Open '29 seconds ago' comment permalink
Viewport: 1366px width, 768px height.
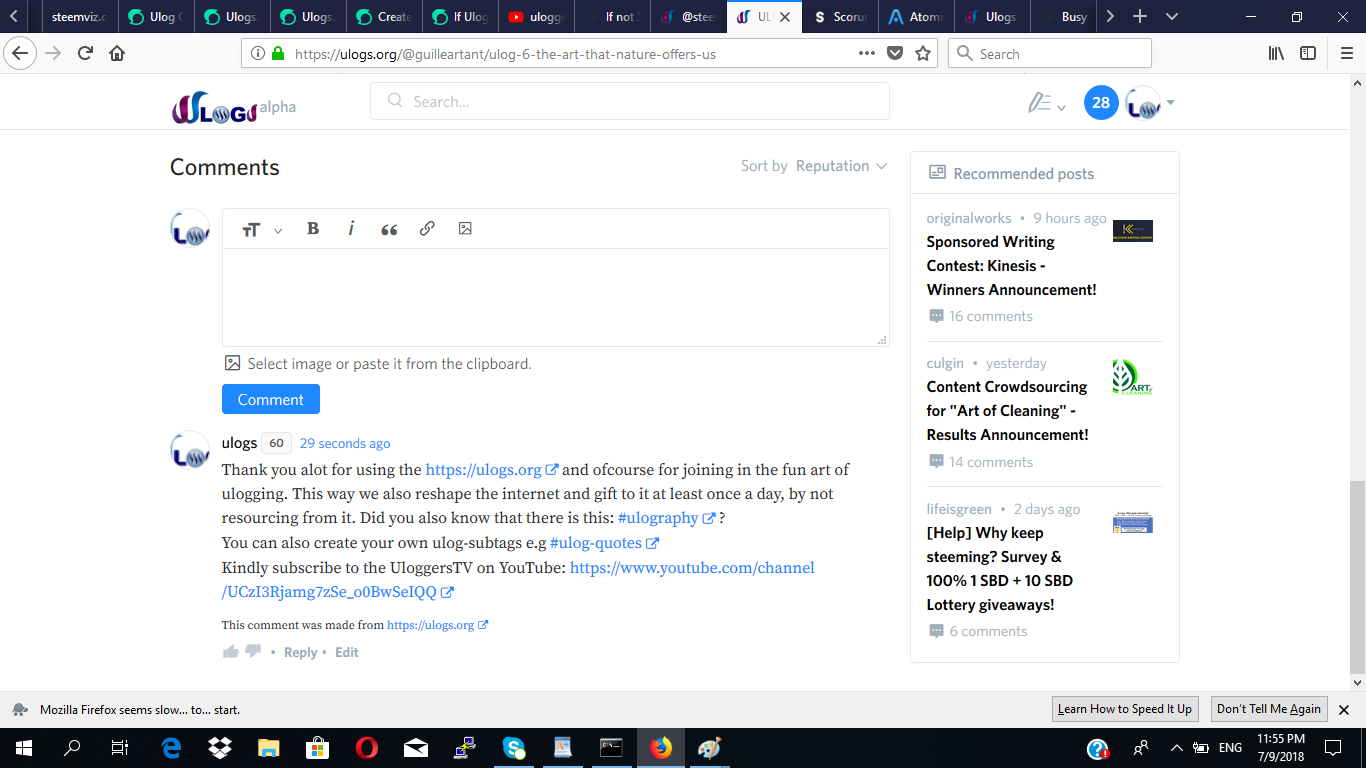345,443
